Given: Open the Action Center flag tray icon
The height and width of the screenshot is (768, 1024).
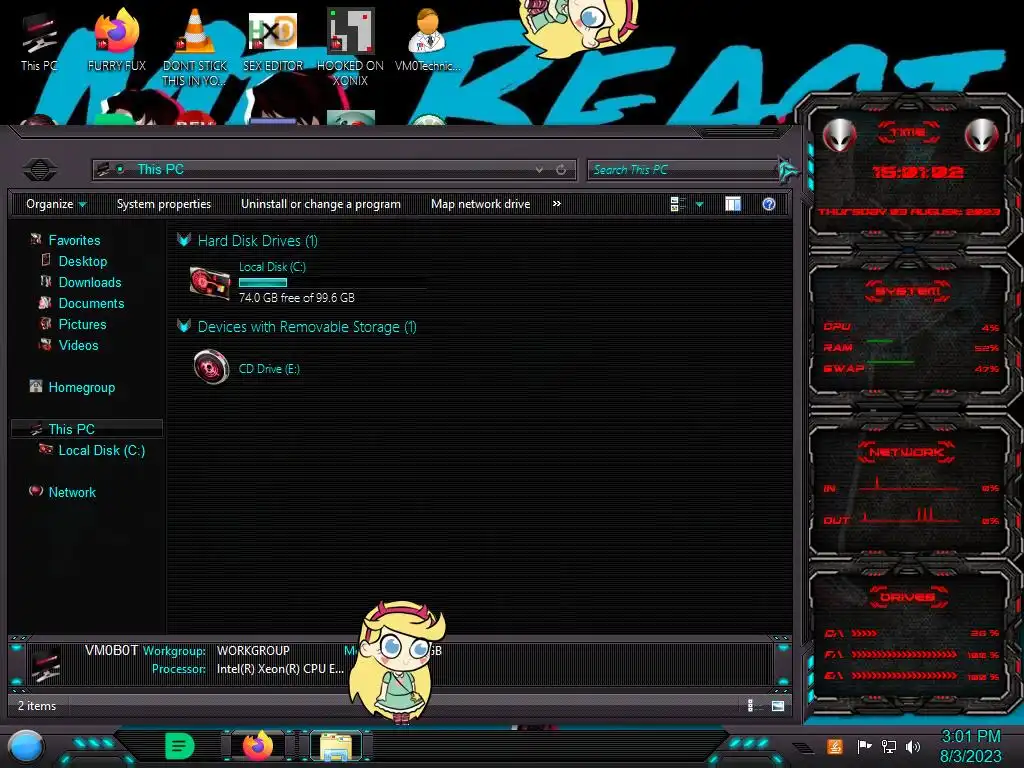Looking at the screenshot, I should point(864,746).
